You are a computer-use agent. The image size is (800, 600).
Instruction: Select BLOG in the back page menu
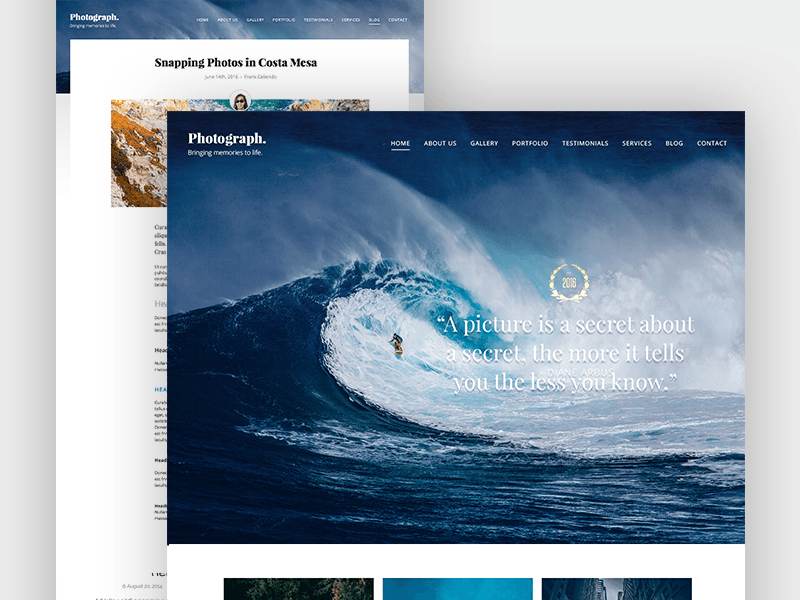click(374, 20)
